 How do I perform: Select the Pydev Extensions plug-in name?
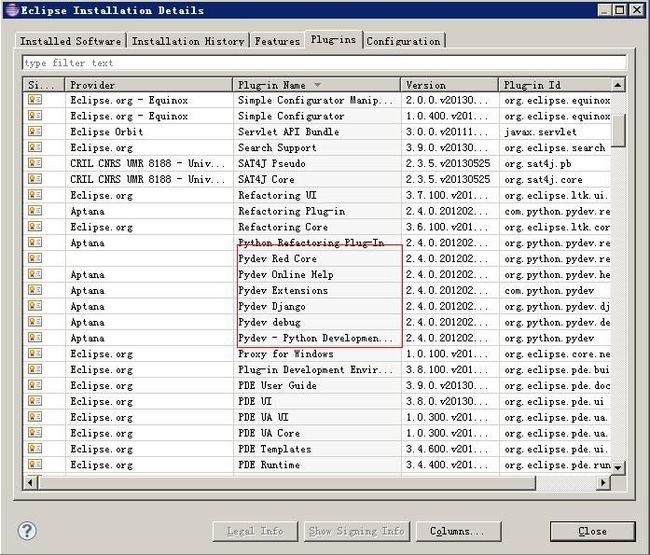click(283, 290)
